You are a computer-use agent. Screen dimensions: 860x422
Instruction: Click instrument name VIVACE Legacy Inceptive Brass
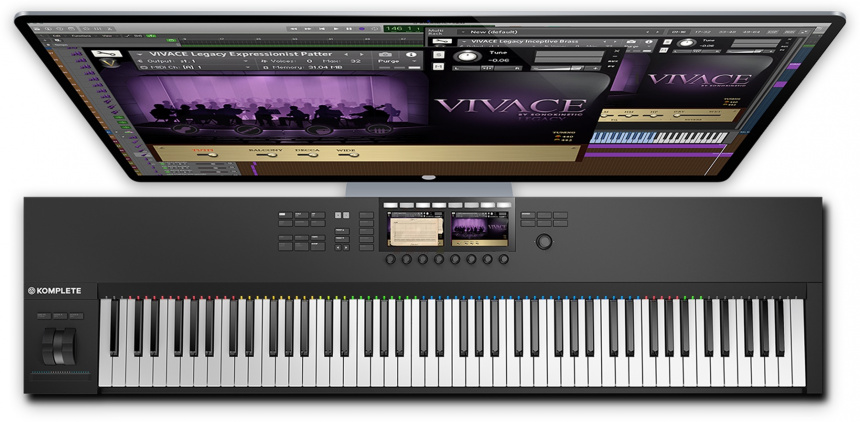pyautogui.click(x=525, y=41)
